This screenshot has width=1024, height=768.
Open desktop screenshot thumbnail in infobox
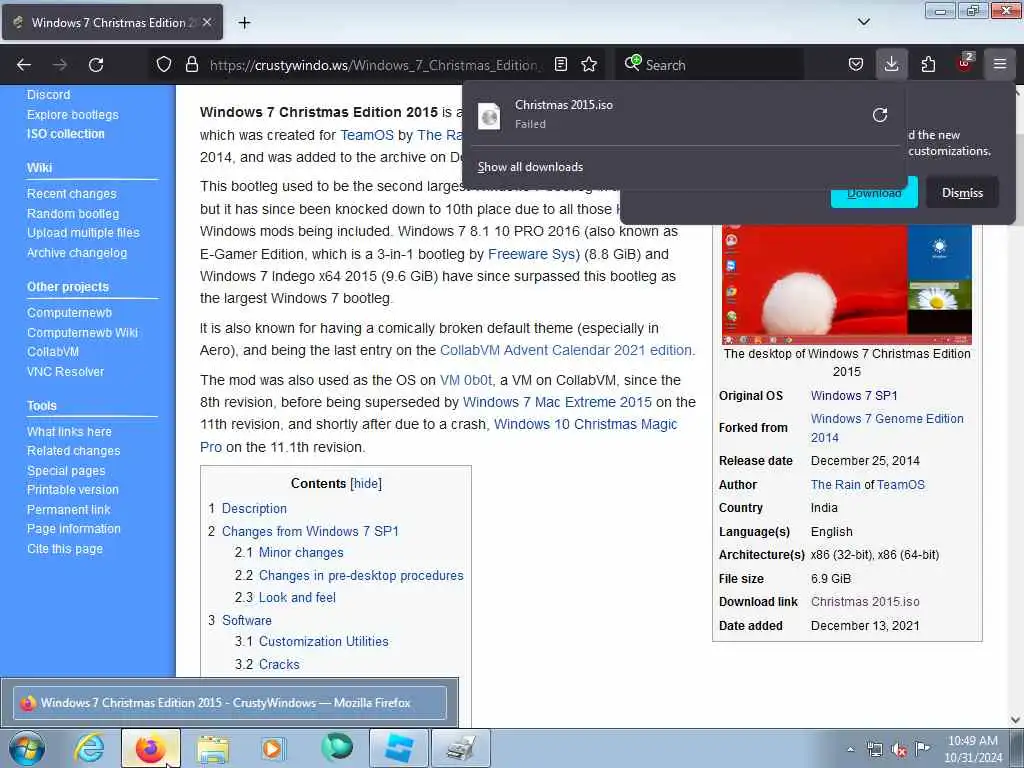(846, 284)
